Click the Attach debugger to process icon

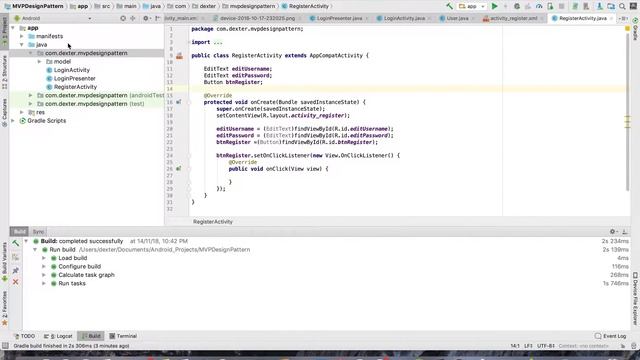[x=550, y=6]
